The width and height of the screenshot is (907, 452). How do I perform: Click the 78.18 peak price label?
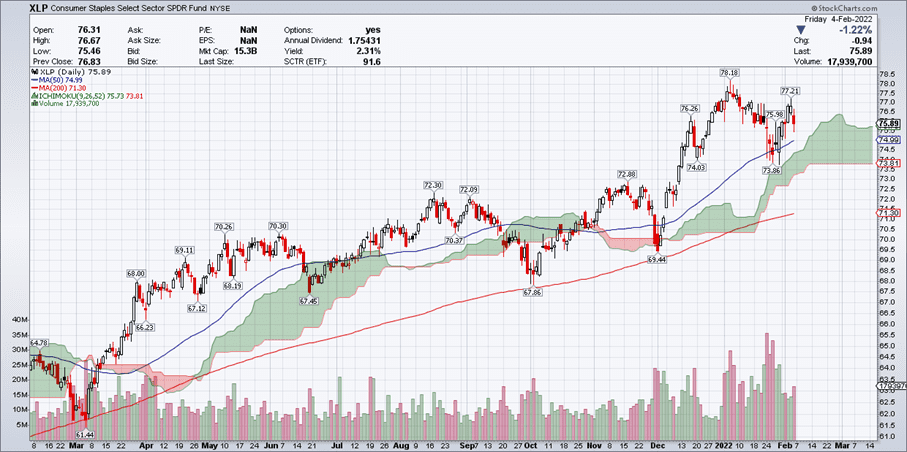[x=729, y=73]
